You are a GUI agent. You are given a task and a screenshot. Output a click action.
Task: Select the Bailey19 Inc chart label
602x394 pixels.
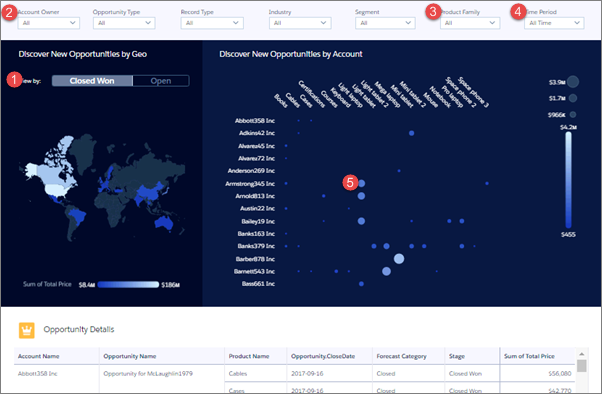[x=258, y=222]
